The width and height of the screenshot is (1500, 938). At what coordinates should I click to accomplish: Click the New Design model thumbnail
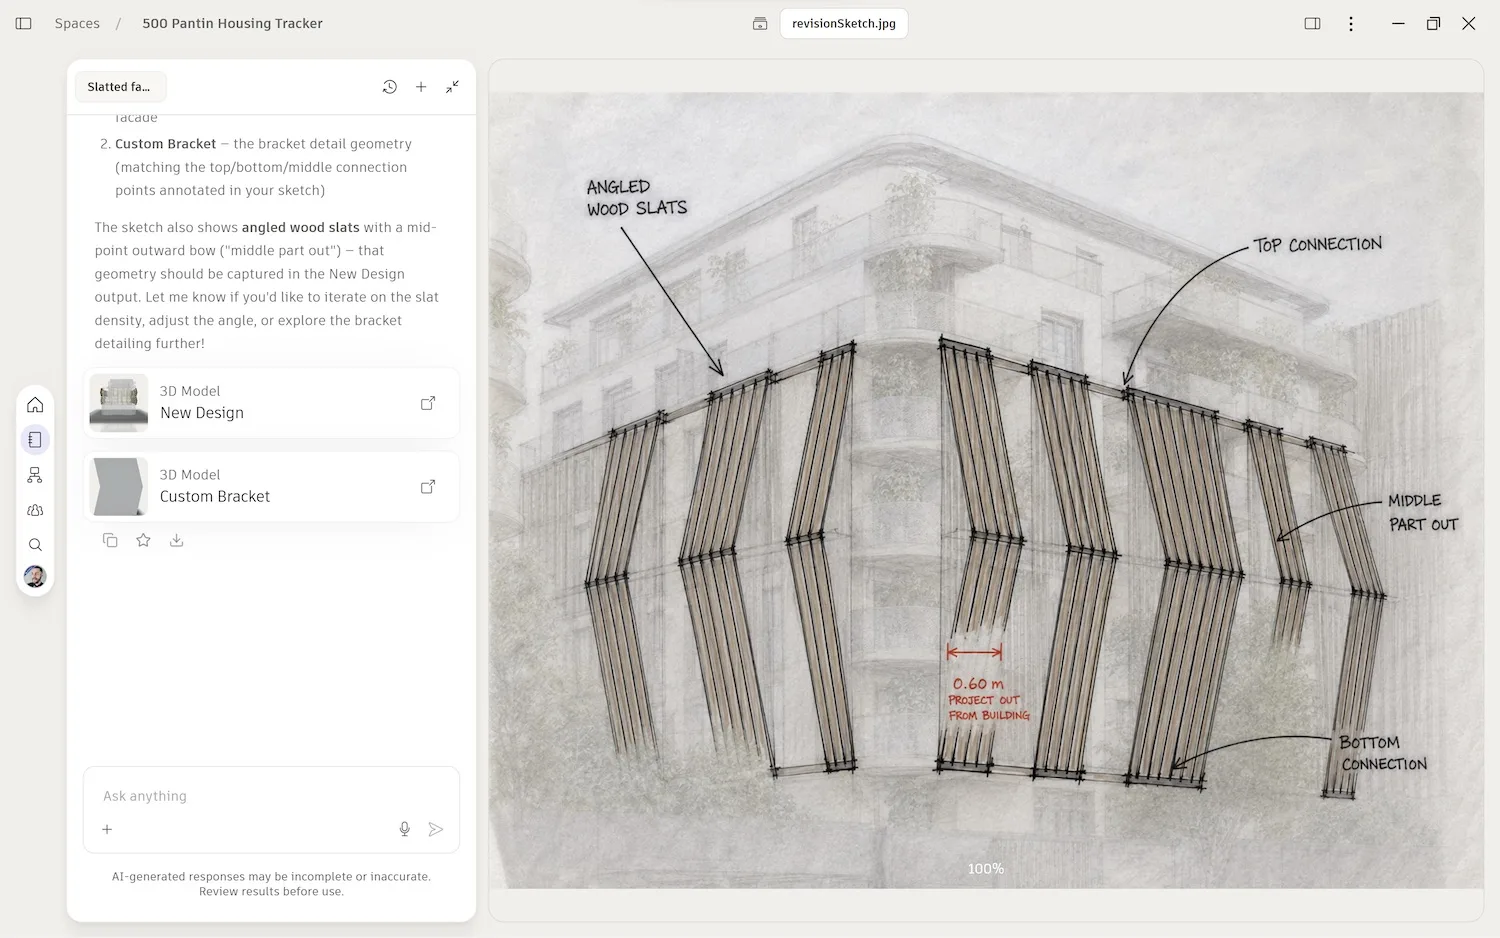(x=119, y=403)
